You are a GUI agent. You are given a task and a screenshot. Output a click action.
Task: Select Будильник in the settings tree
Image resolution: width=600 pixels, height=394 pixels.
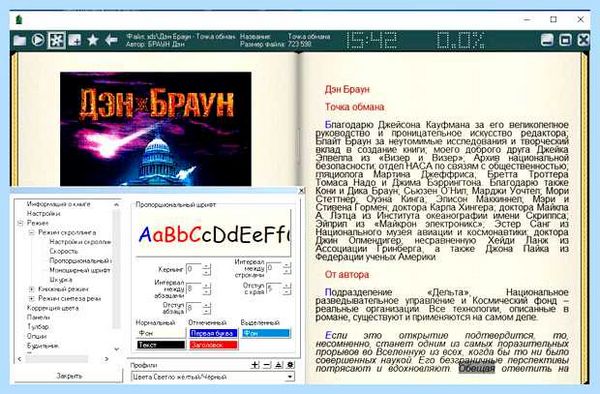42,345
